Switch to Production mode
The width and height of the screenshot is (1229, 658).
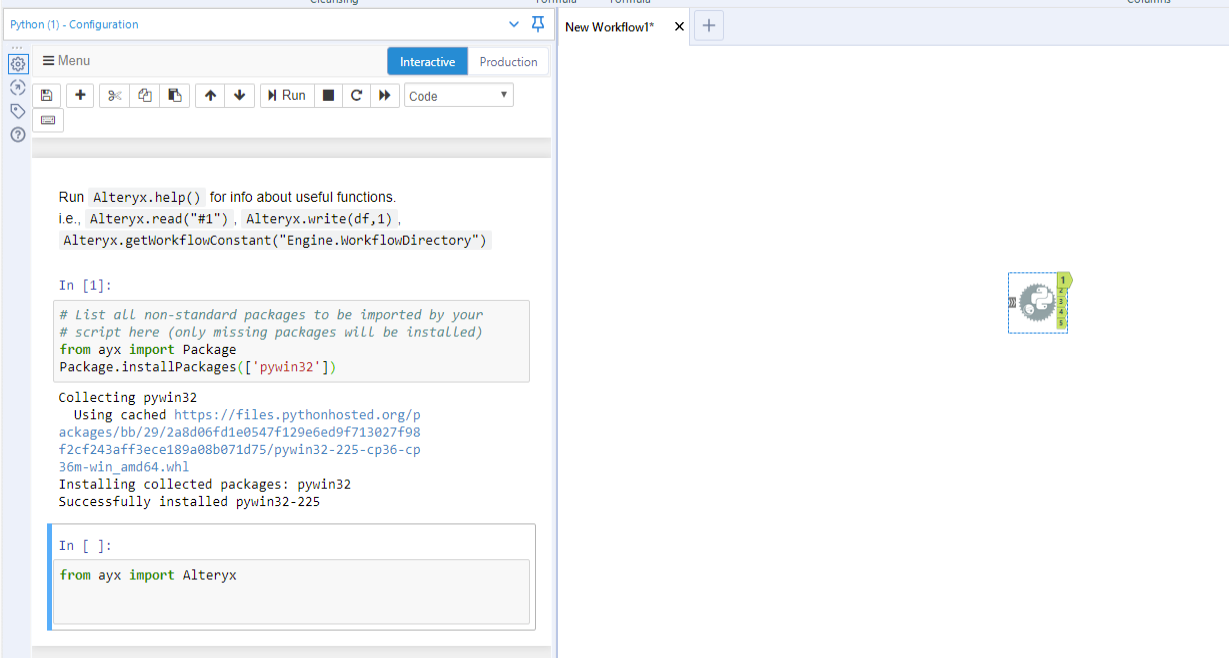click(x=508, y=61)
